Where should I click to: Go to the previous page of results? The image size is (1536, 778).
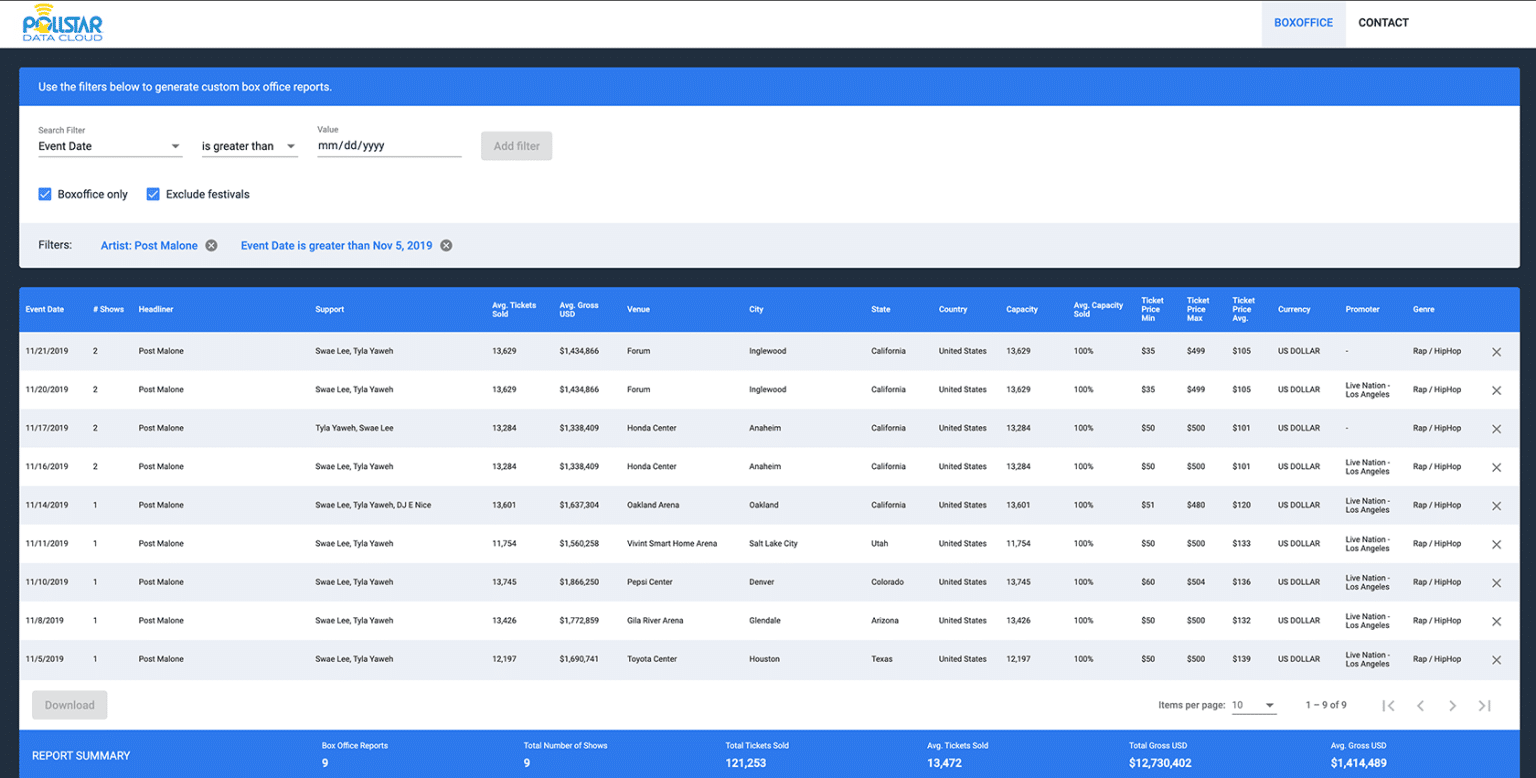(x=1420, y=705)
